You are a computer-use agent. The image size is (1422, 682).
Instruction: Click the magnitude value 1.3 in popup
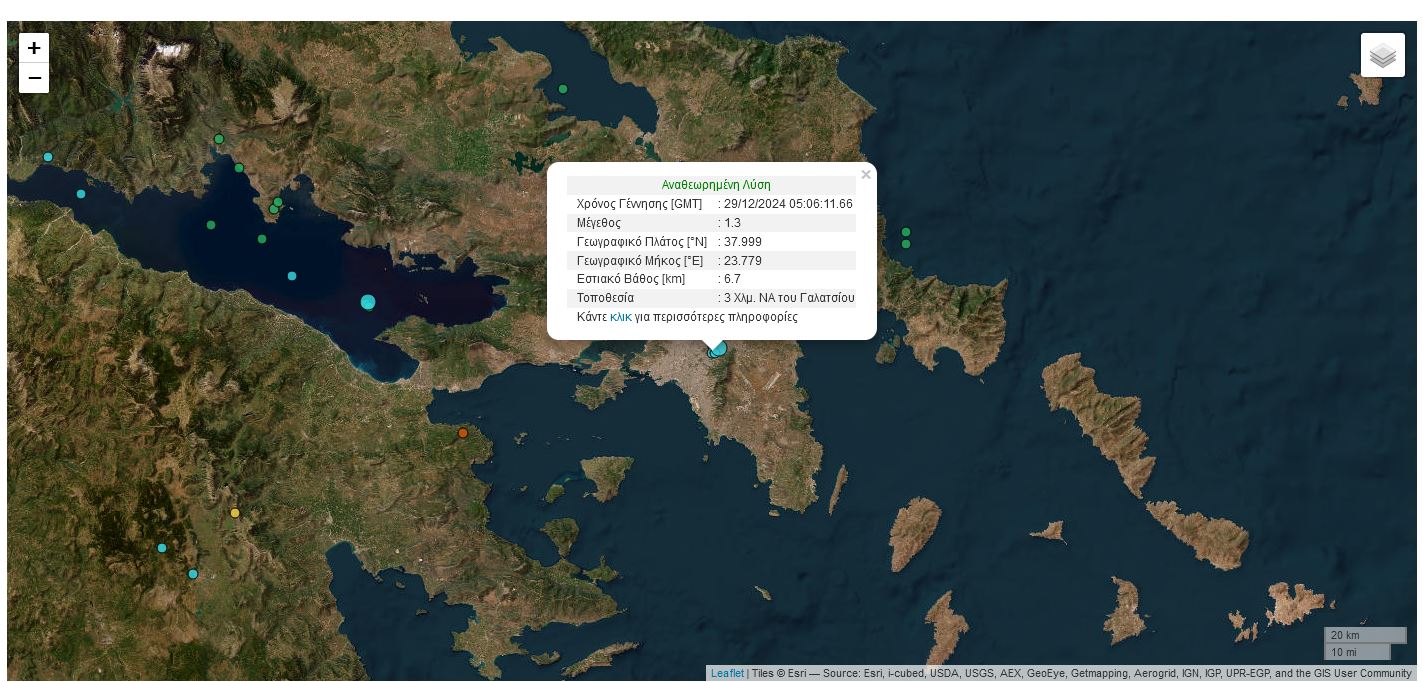732,223
